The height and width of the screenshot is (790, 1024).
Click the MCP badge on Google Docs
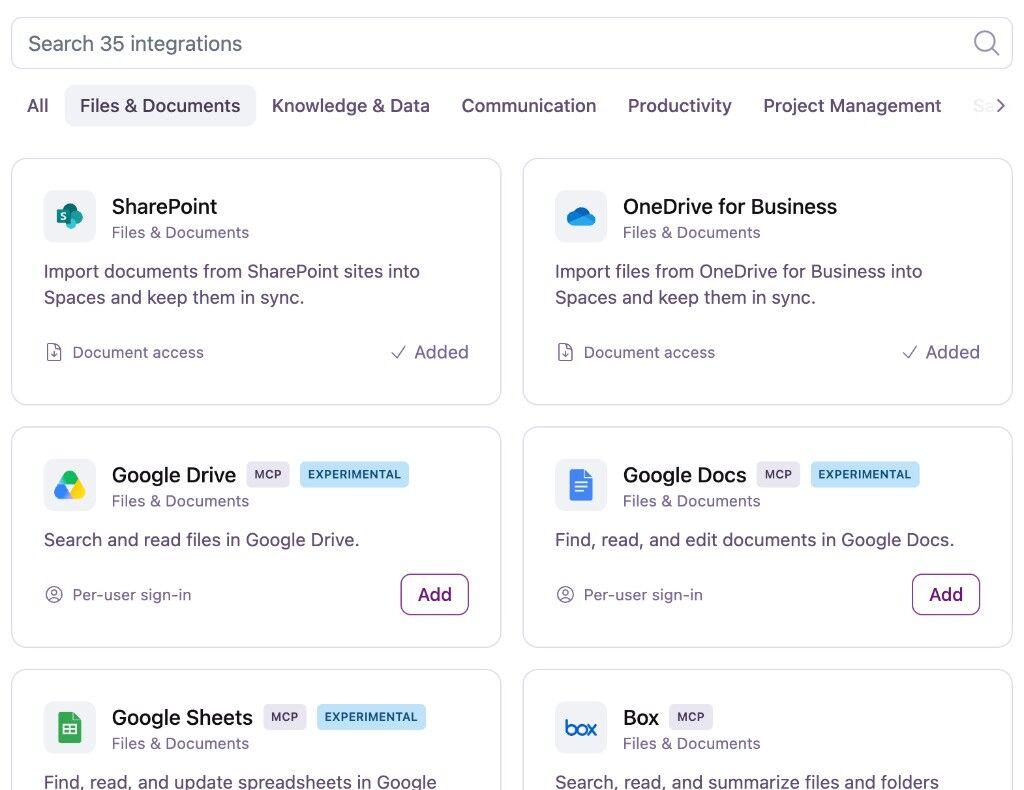coord(778,475)
